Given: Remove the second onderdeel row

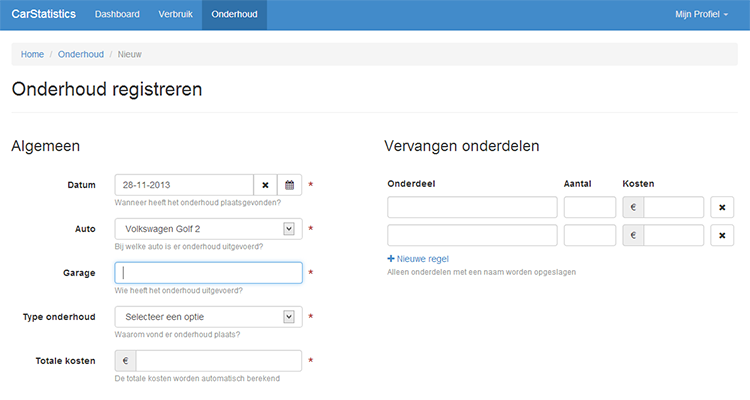Looking at the screenshot, I should (722, 235).
